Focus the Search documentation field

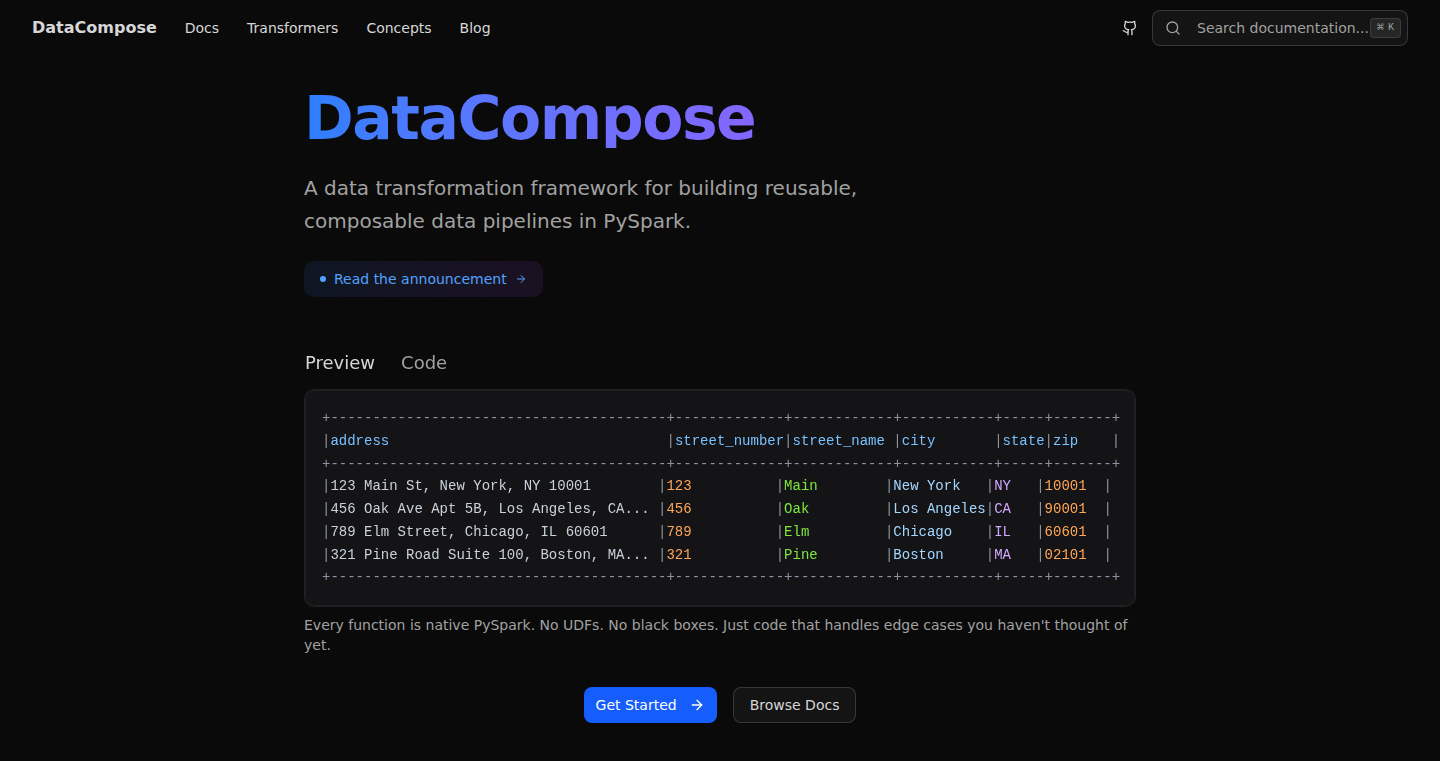[1280, 28]
